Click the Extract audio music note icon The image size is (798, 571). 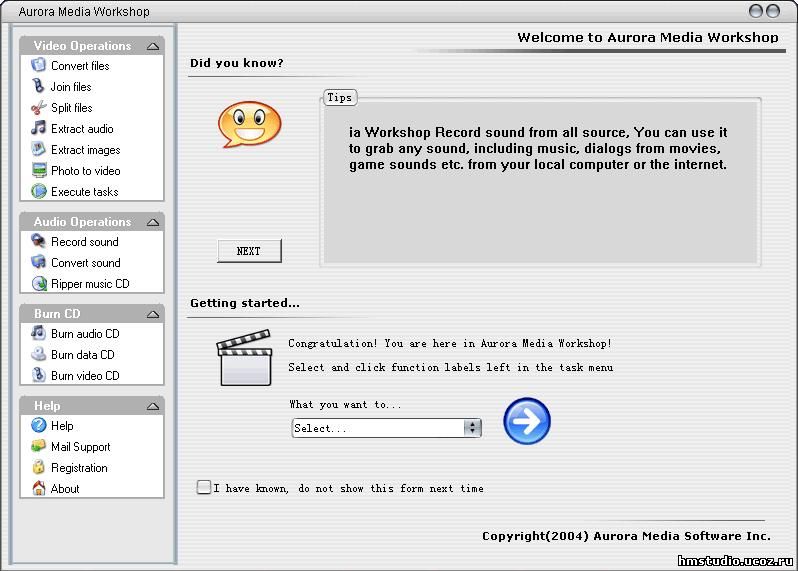pos(39,128)
